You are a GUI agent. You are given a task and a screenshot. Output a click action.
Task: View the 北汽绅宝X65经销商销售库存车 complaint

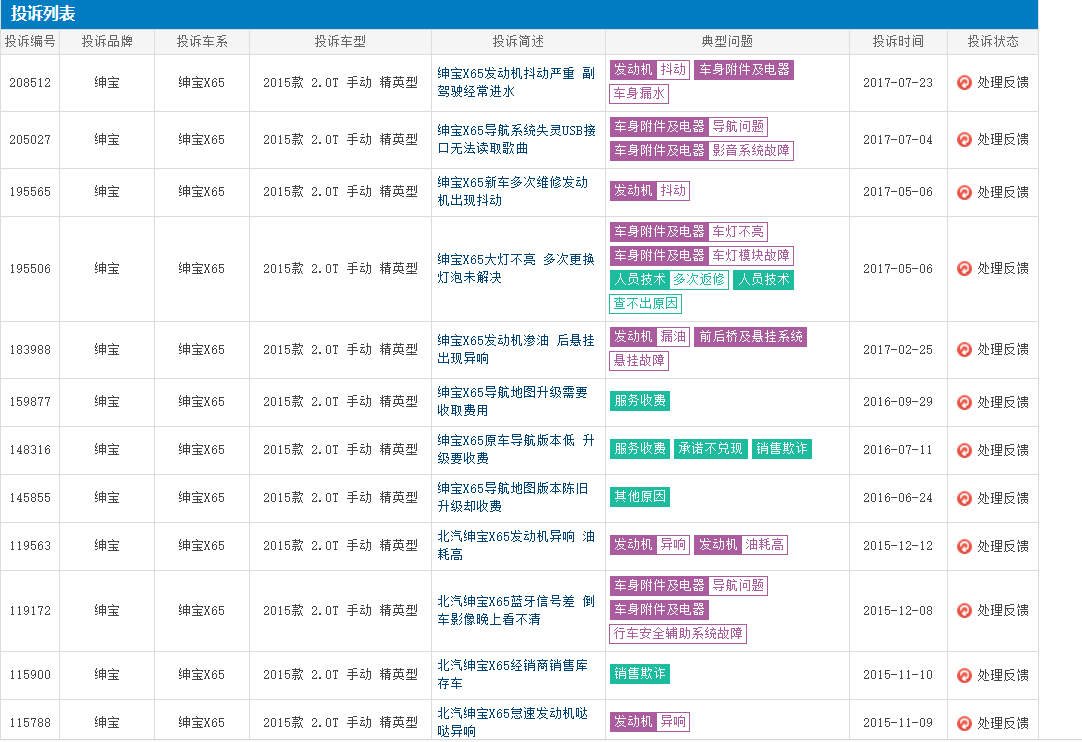pos(513,674)
